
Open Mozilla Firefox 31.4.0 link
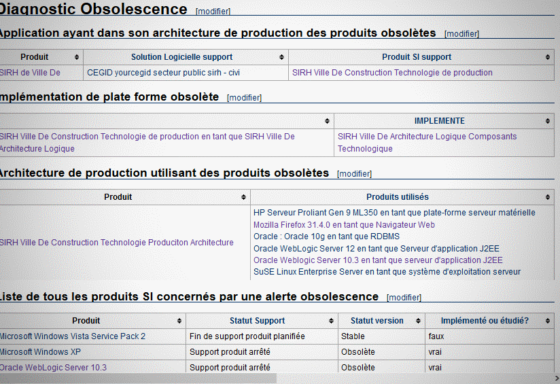[x=344, y=225]
